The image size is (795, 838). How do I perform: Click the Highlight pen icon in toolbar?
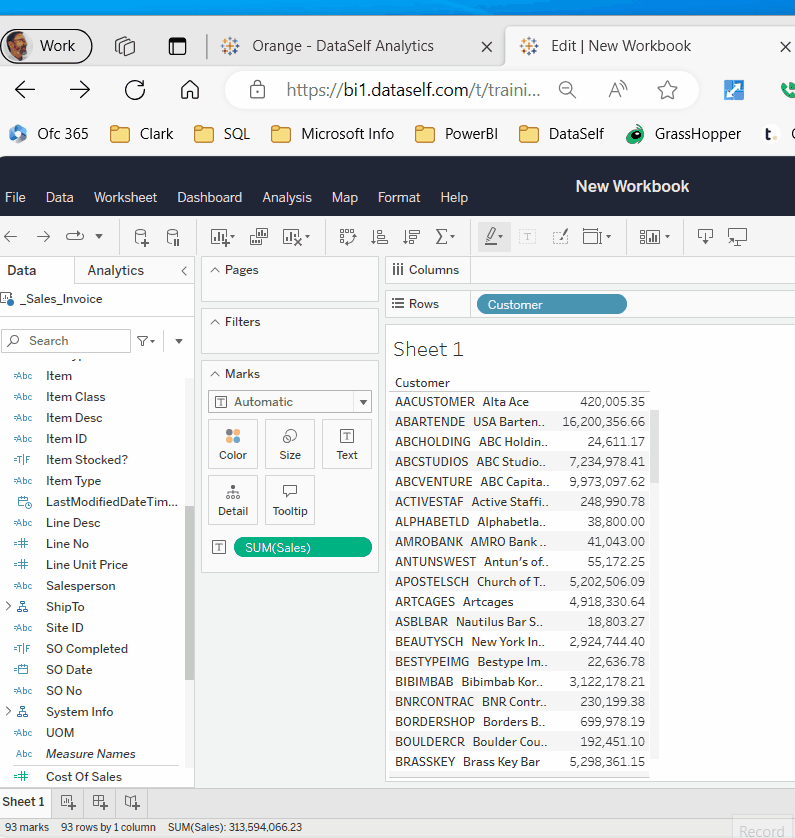[x=491, y=237]
